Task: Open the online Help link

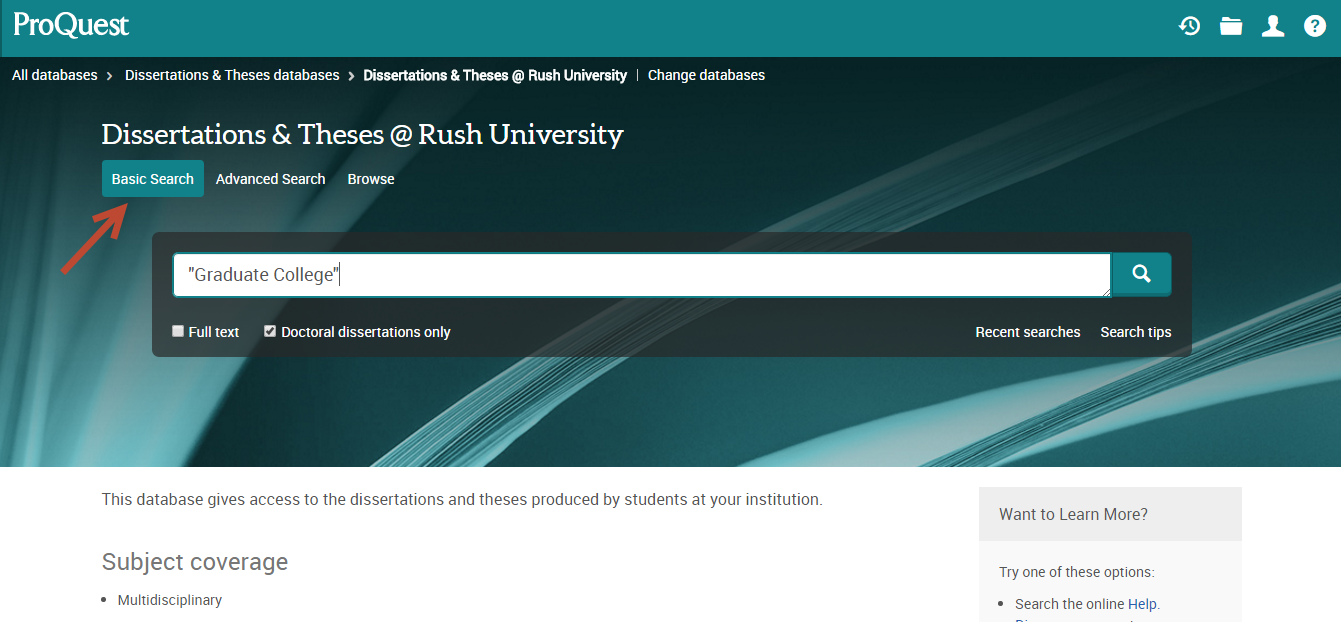Action: click(1143, 604)
